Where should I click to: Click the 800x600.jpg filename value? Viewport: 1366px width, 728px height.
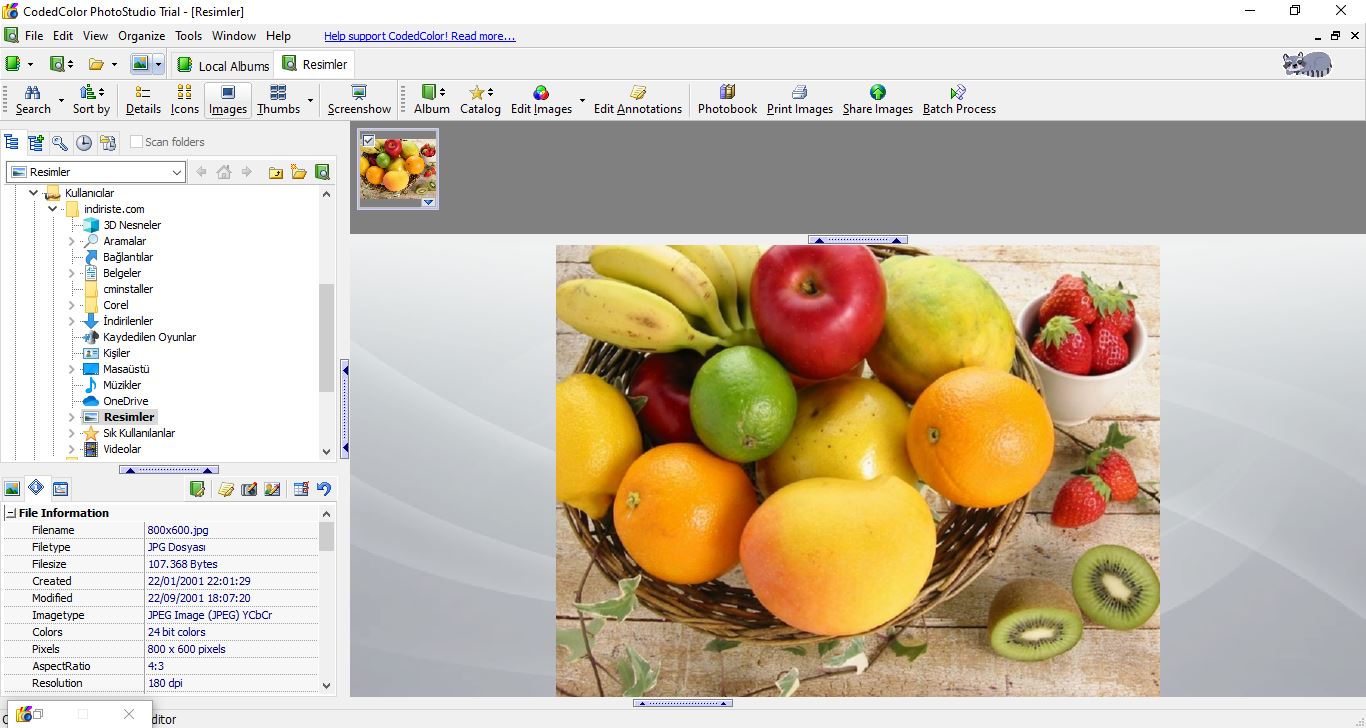[x=178, y=530]
